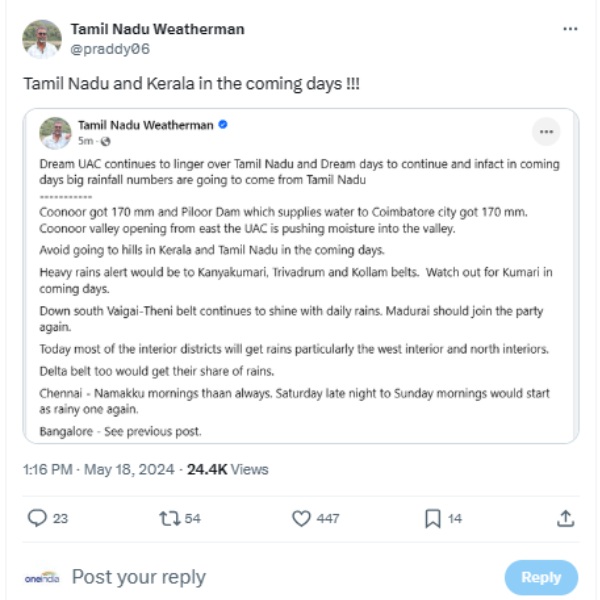Screen dimensions: 600x600
Task: Click the reply speech bubble icon
Action: [36, 518]
